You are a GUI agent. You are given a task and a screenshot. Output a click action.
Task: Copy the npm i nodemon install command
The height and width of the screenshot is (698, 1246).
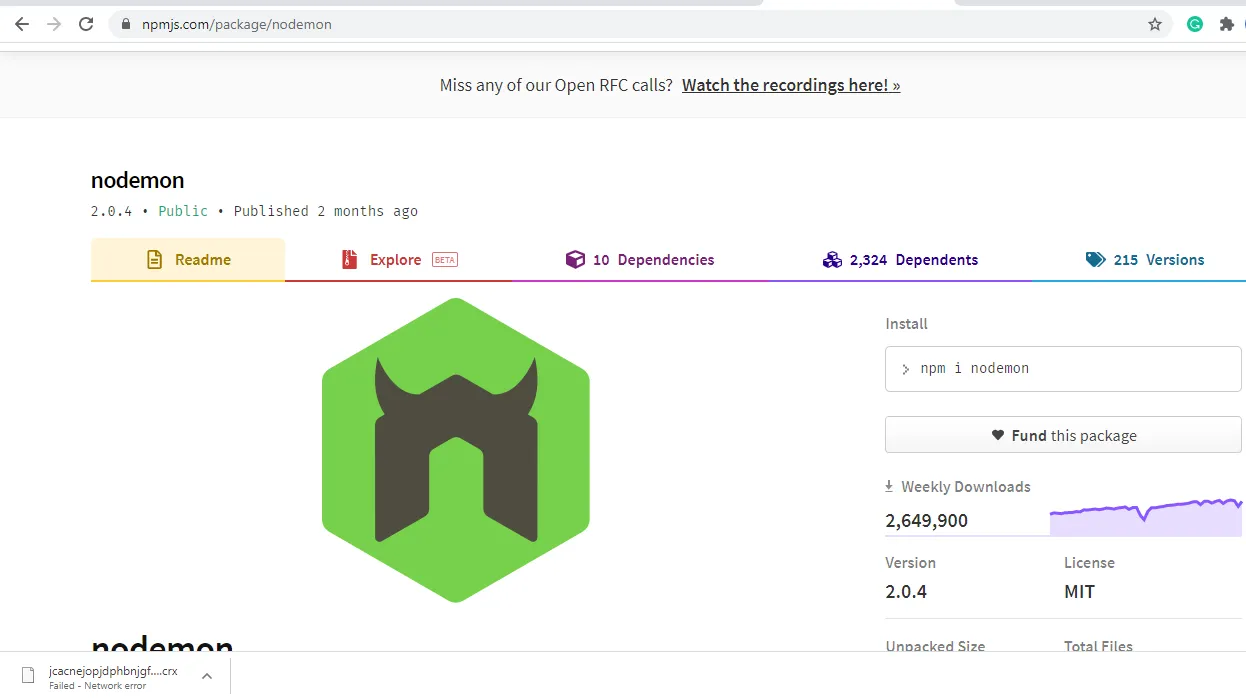(1063, 369)
